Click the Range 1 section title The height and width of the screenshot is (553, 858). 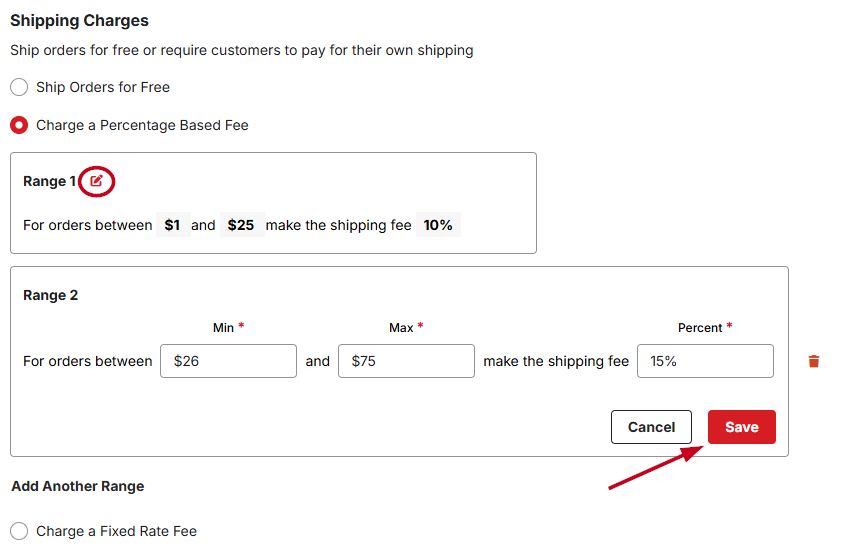pos(48,181)
